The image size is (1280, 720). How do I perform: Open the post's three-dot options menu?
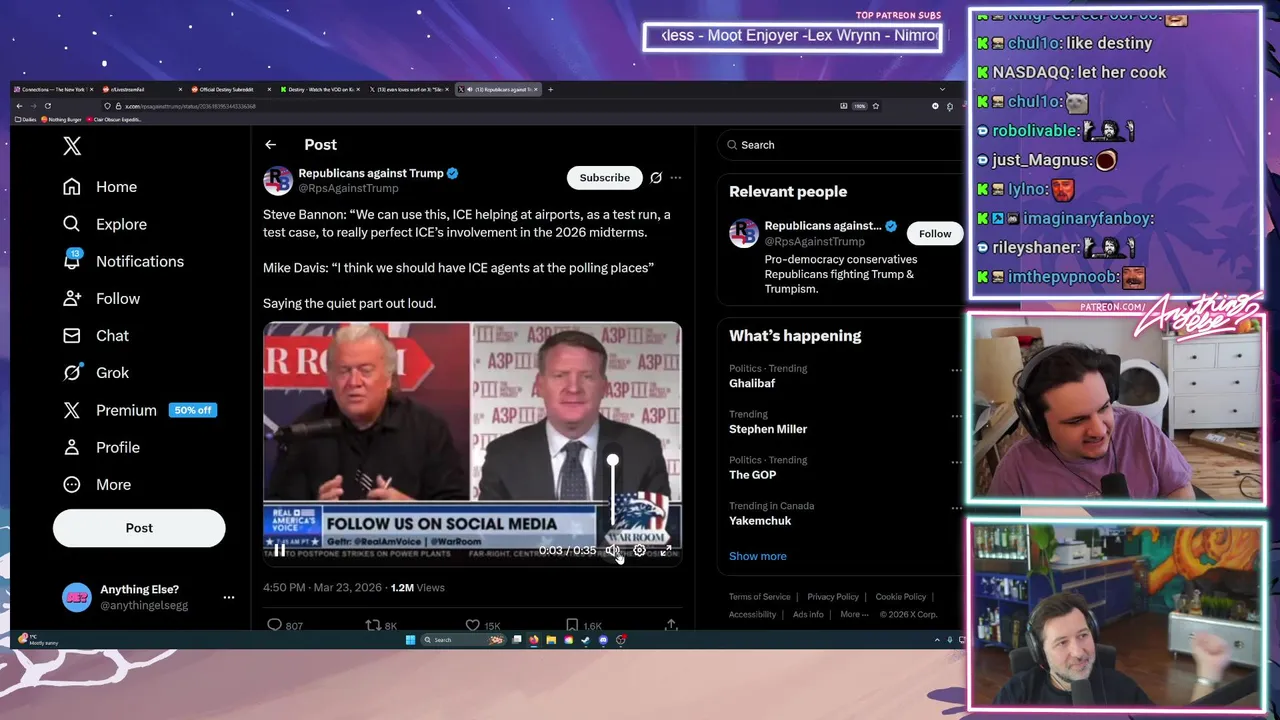[676, 177]
